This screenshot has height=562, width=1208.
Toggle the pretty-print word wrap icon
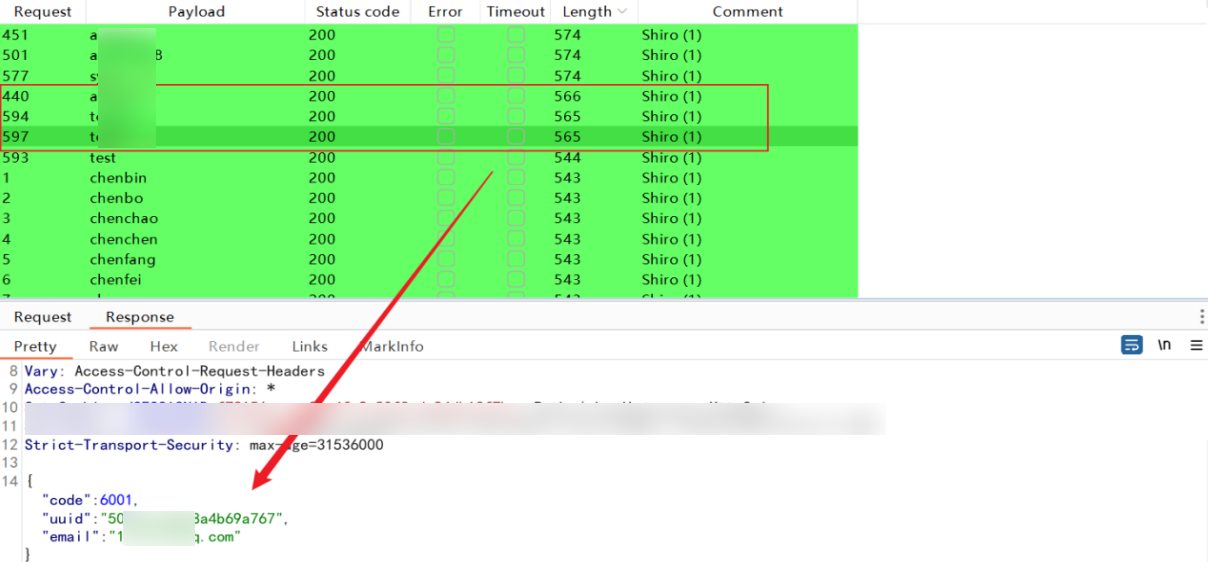click(x=1132, y=345)
